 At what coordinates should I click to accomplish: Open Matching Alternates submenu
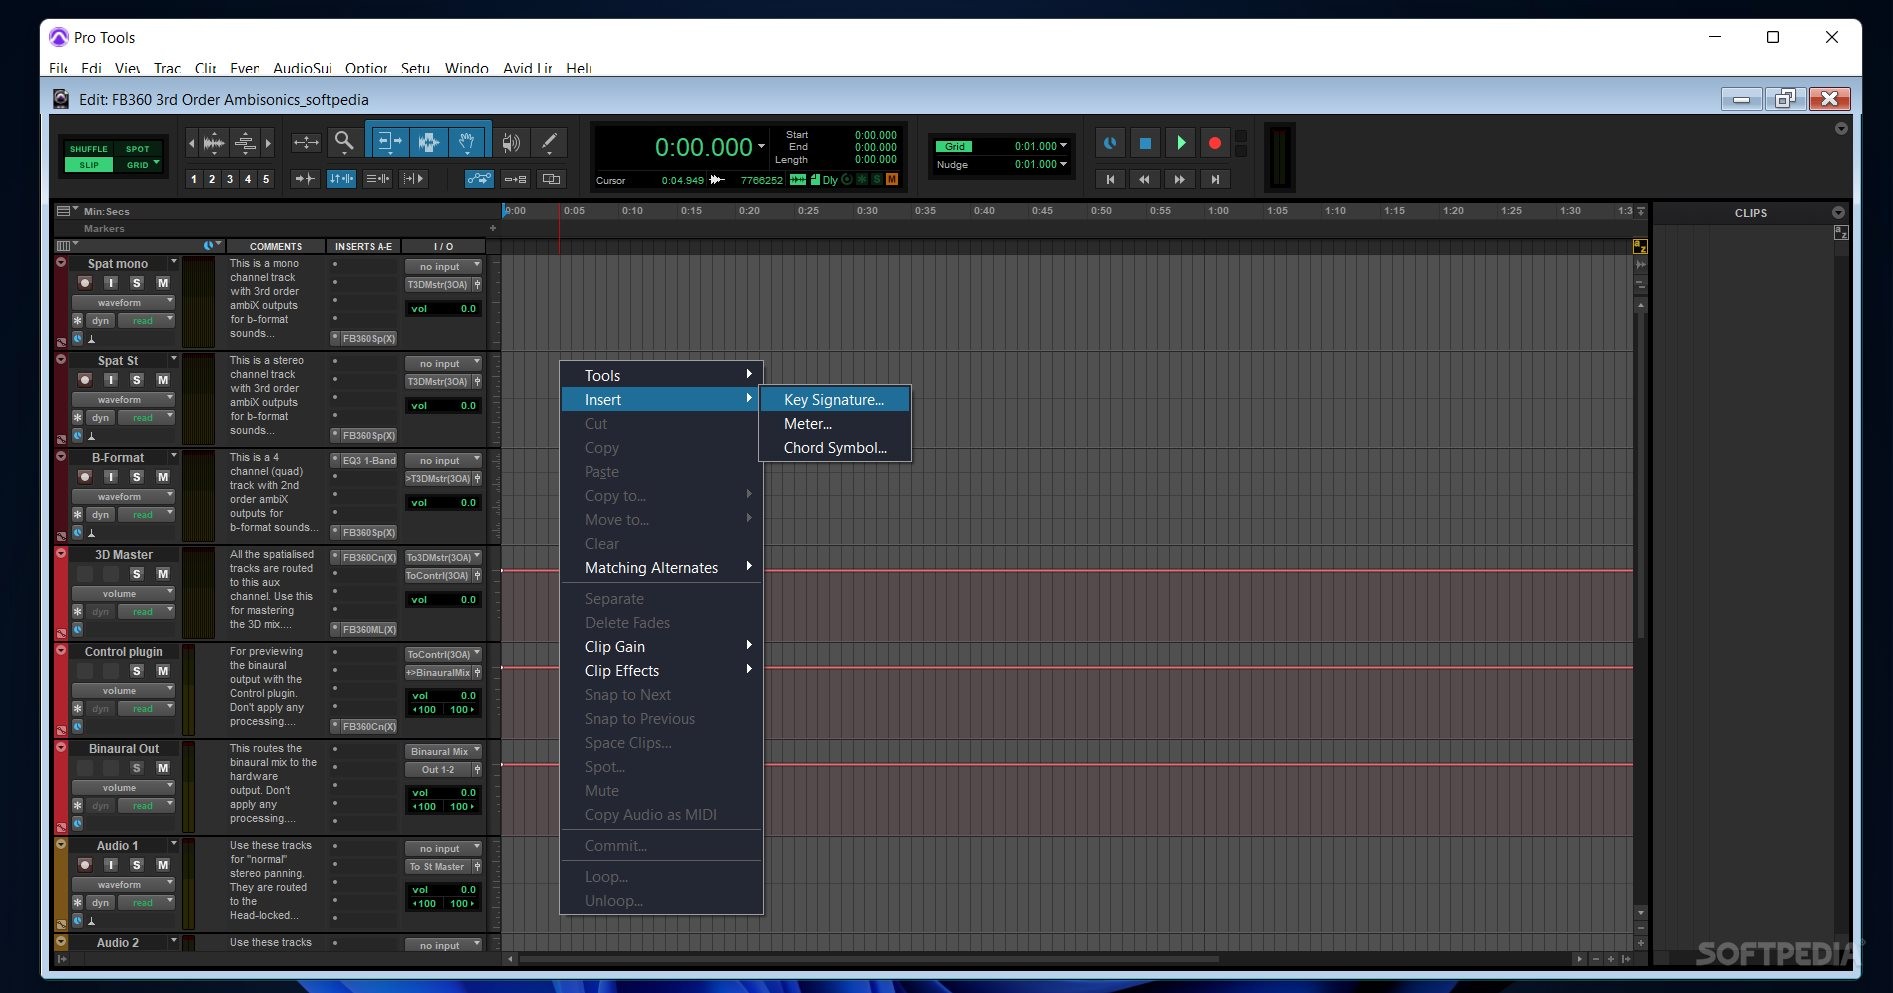(x=661, y=567)
